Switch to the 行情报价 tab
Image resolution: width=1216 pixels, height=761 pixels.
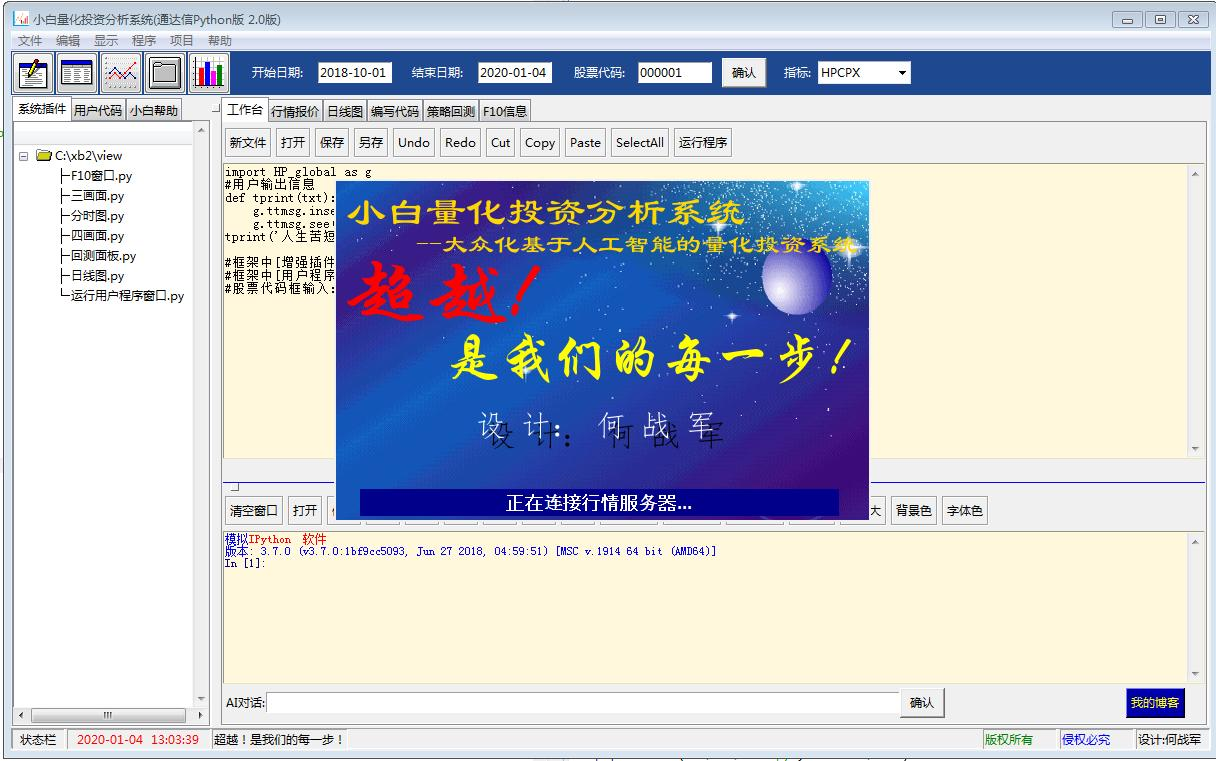click(x=293, y=111)
